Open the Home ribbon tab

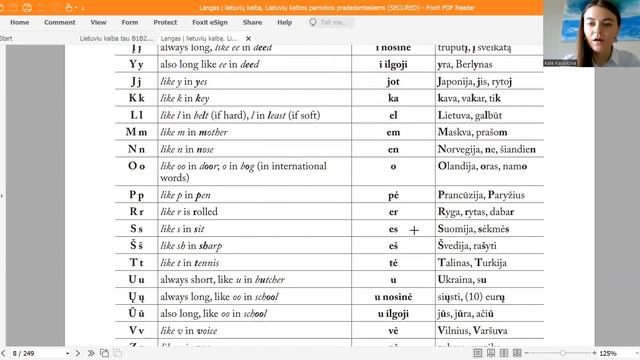(20, 22)
